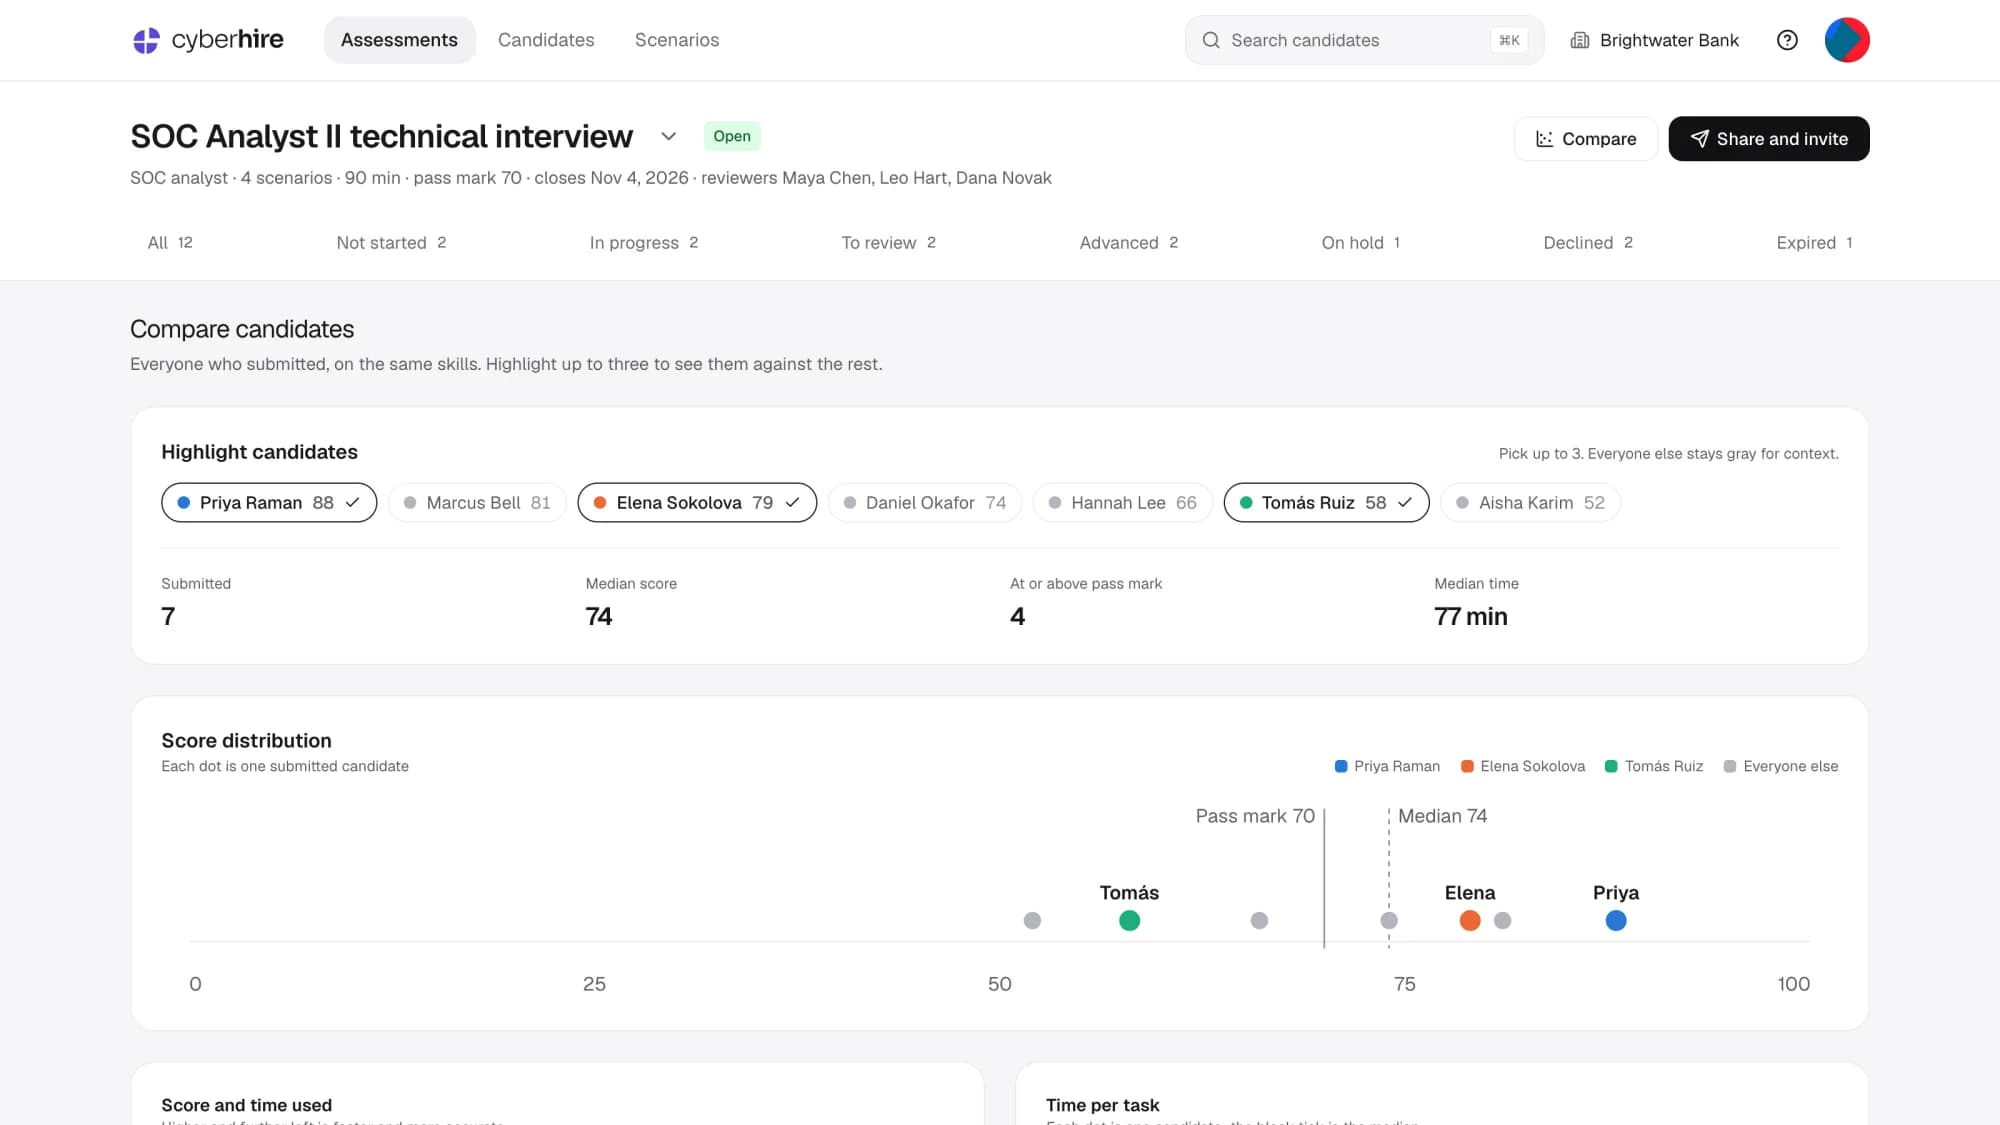This screenshot has width=2000, height=1125.
Task: Open the user avatar menu
Action: [x=1847, y=40]
